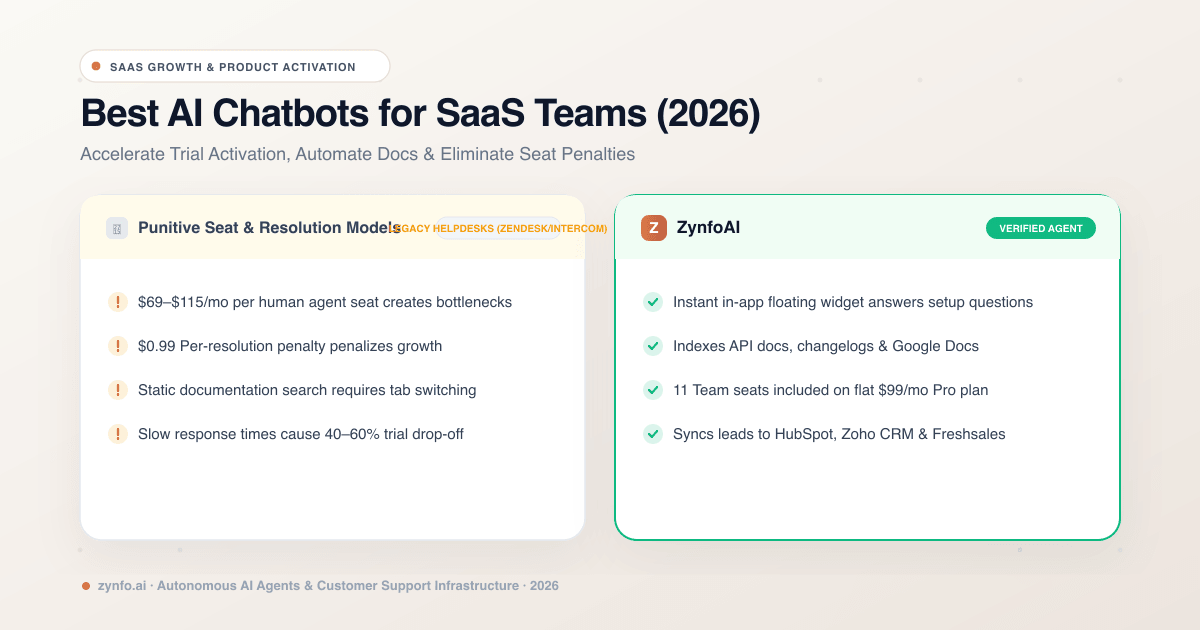Click Slow response times cause 40–60% drop-off
The image size is (1200, 630).
click(x=301, y=434)
